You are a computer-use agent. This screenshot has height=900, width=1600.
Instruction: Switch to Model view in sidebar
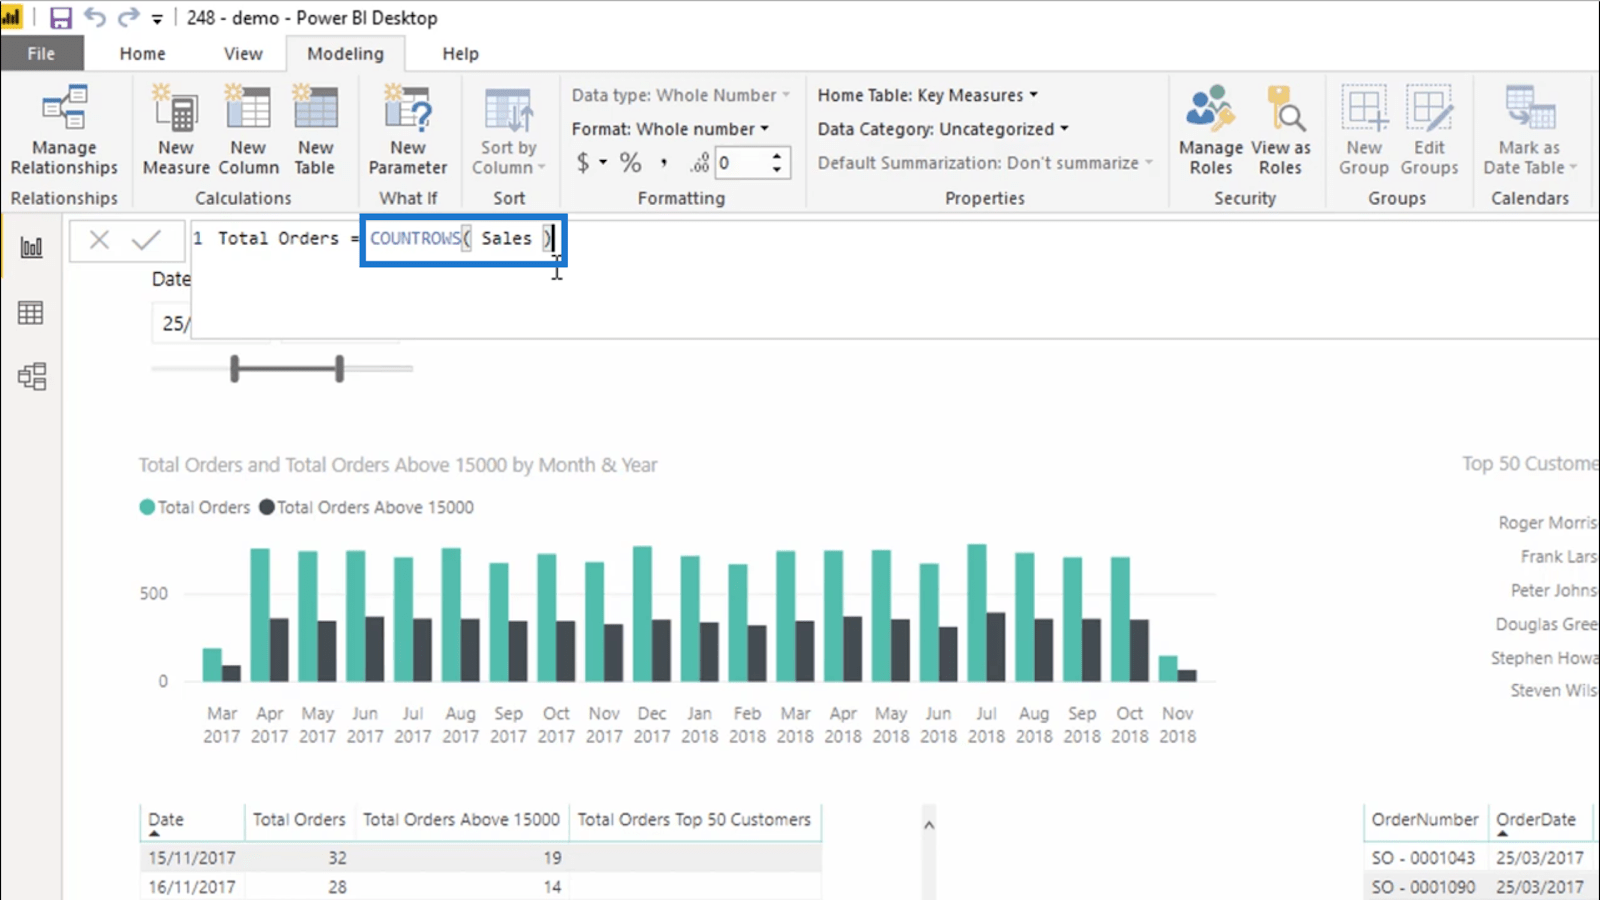31,376
